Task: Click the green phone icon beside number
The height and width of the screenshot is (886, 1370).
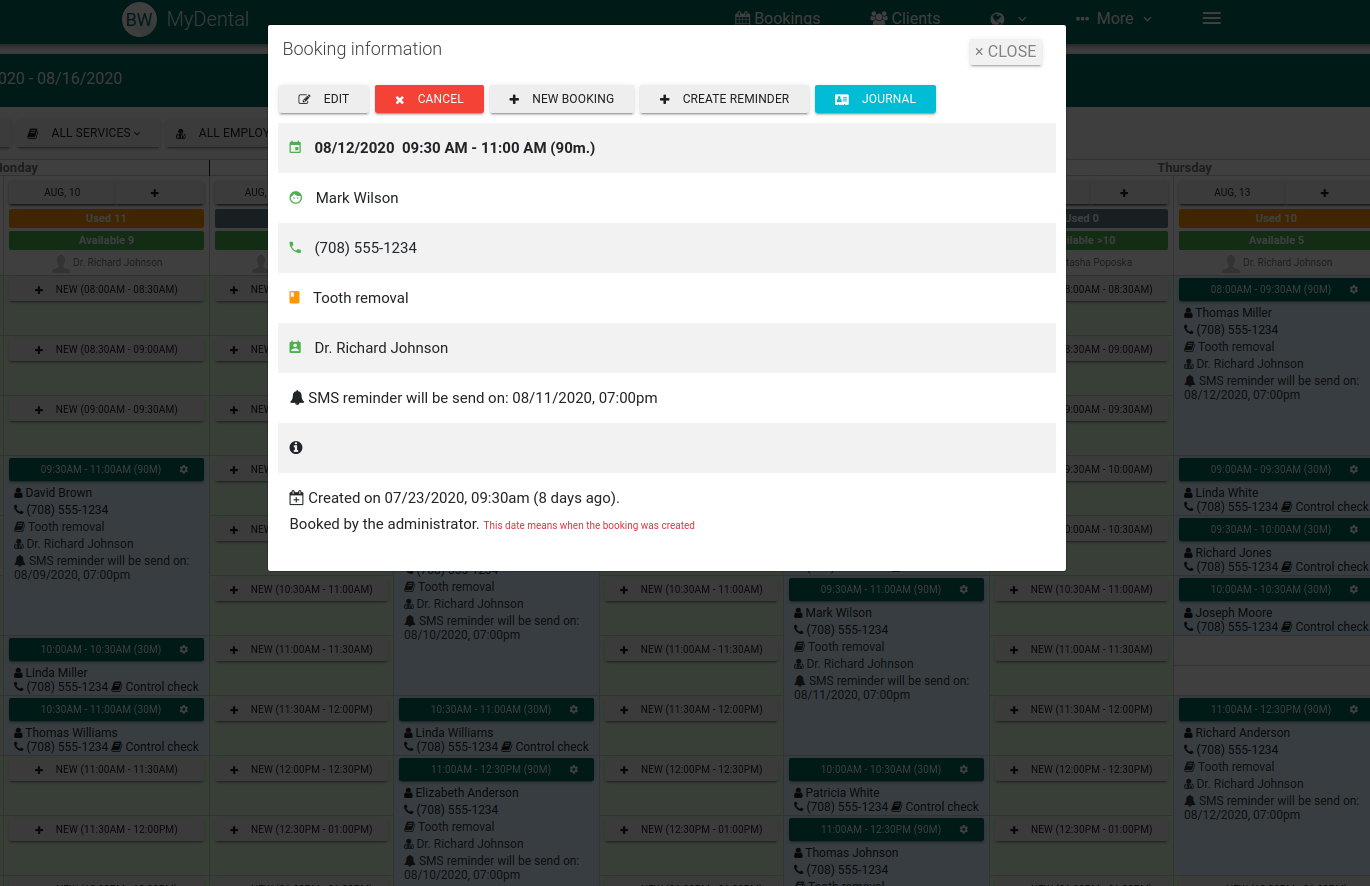Action: [x=295, y=248]
